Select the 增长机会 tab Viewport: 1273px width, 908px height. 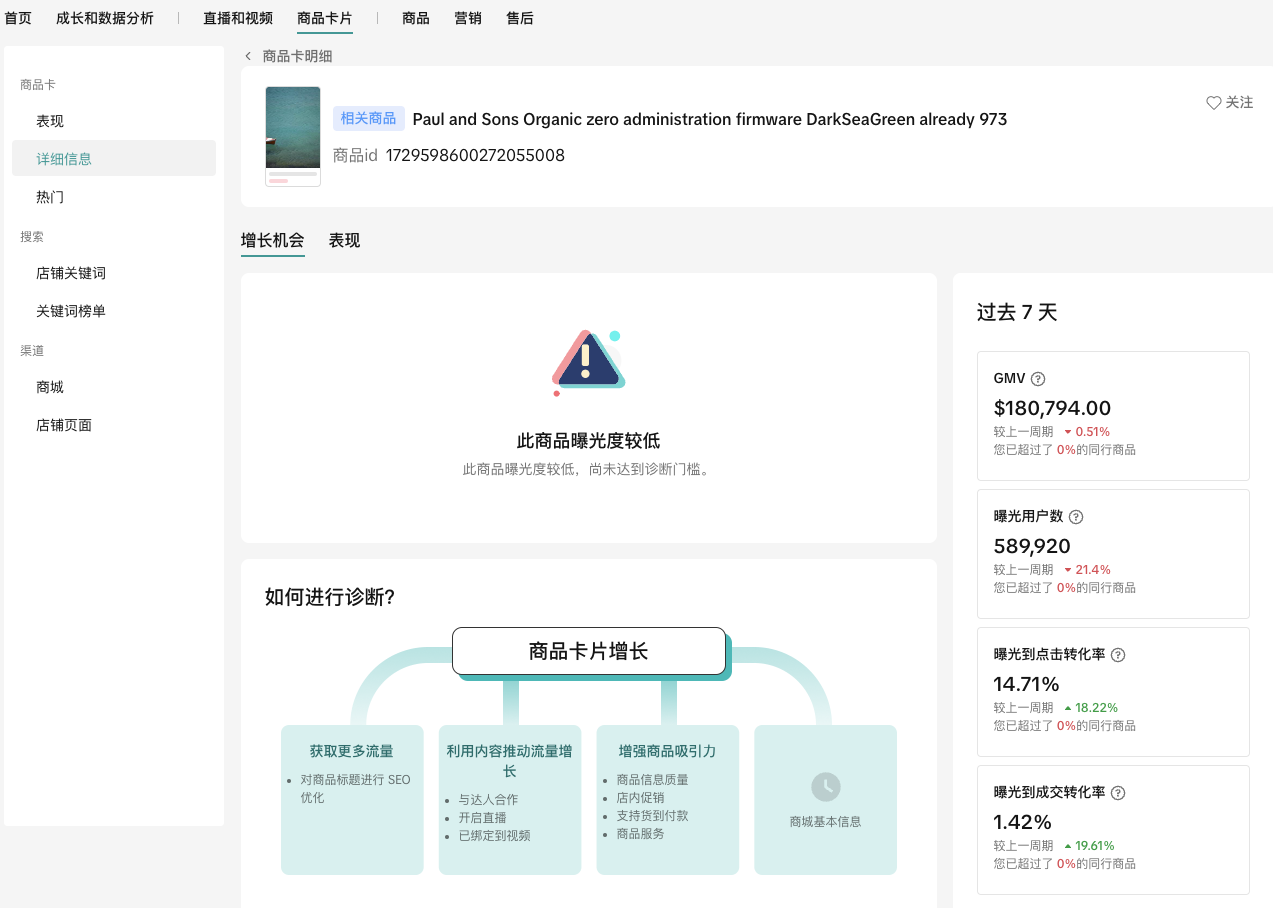tap(272, 241)
